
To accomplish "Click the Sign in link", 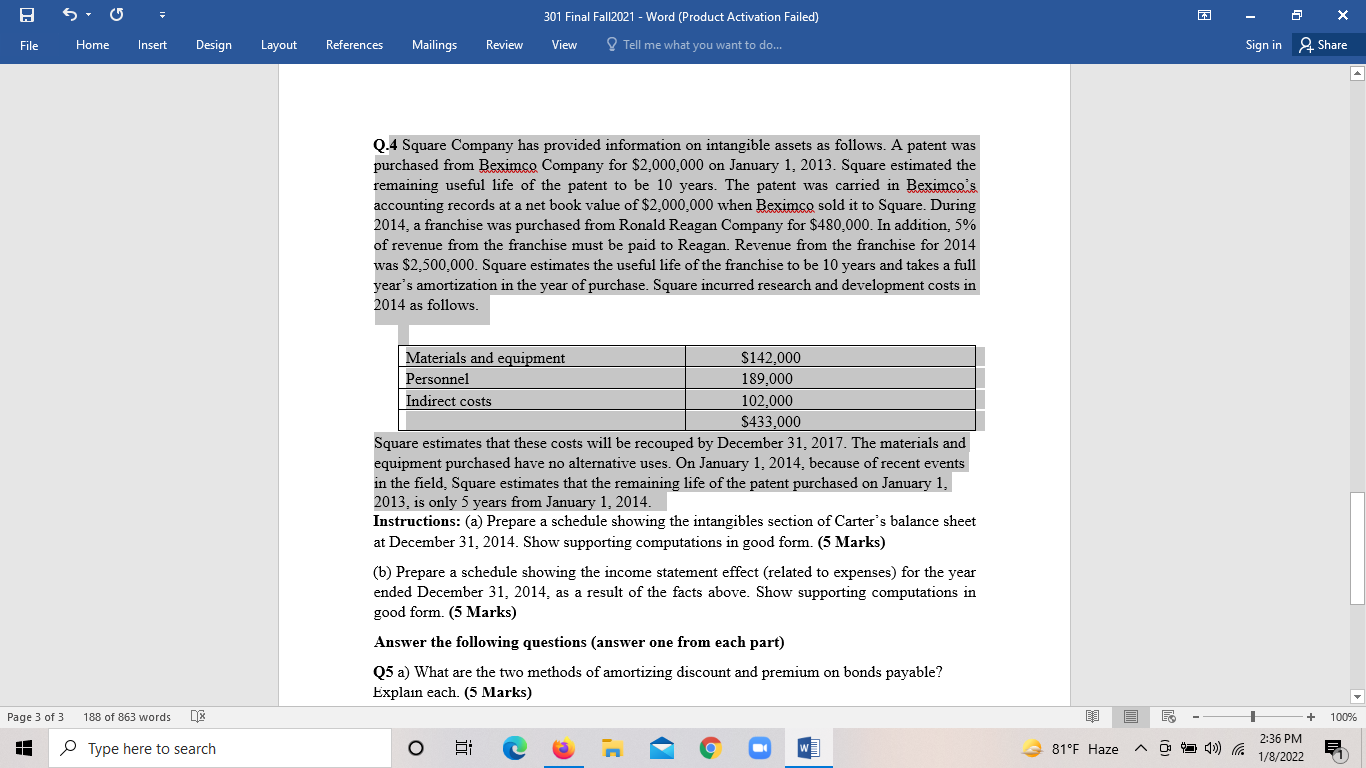I will 1263,45.
